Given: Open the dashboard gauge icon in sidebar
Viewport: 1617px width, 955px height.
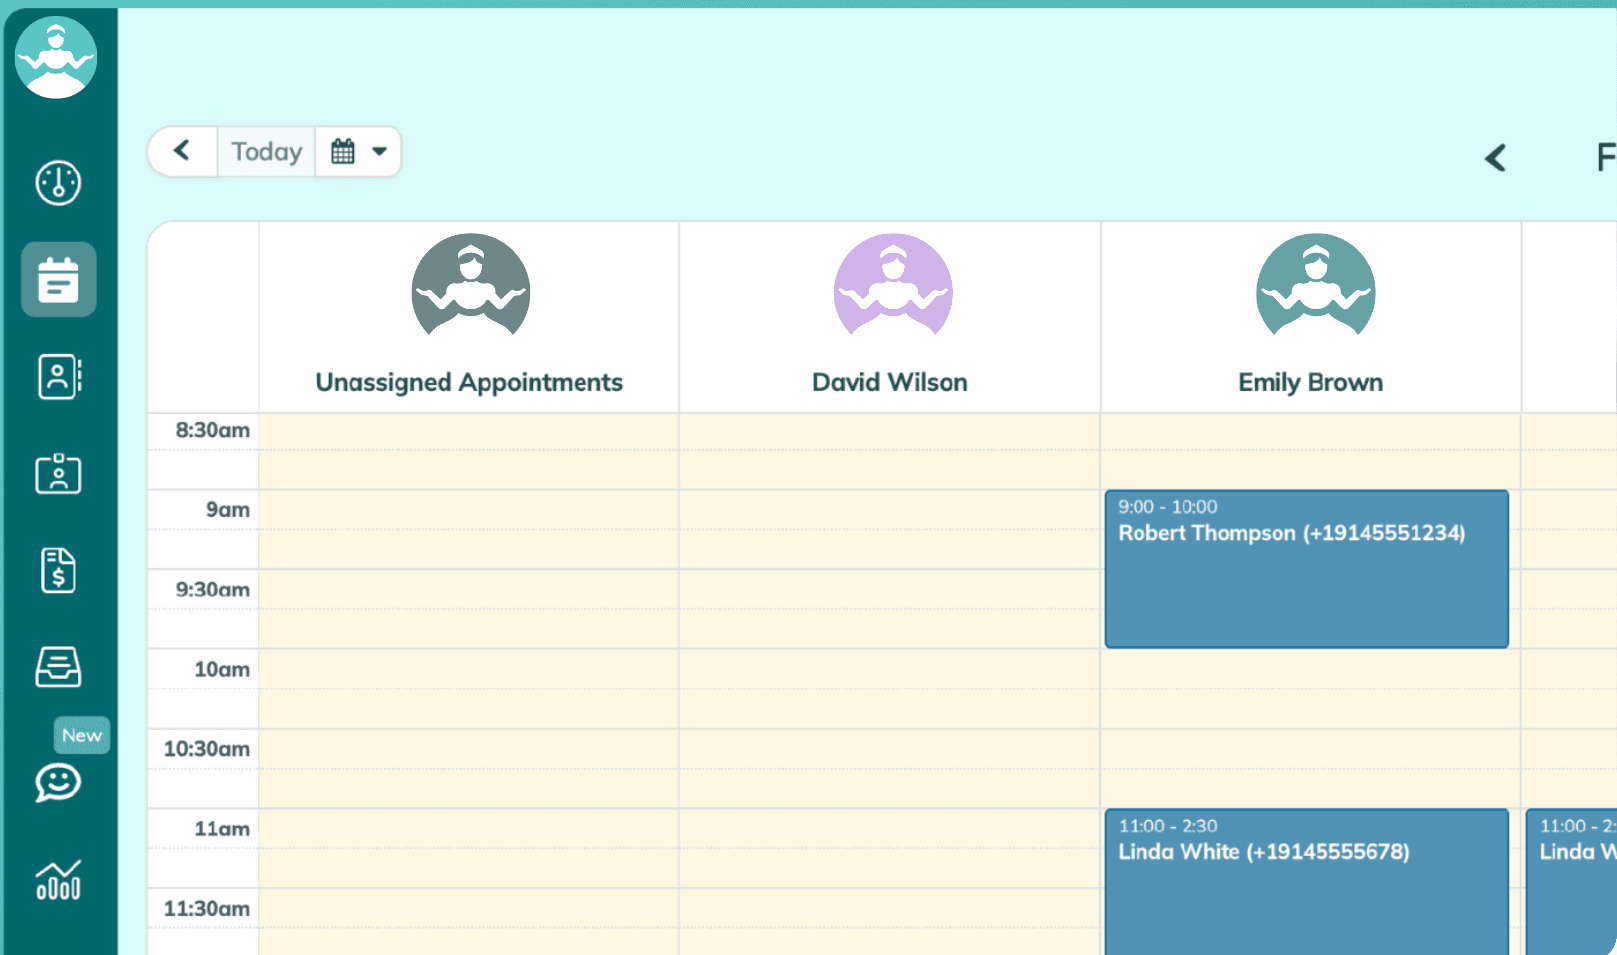Looking at the screenshot, I should point(58,183).
